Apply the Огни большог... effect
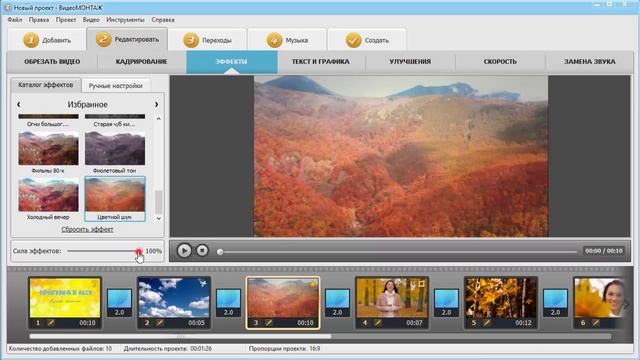The width and height of the screenshot is (640, 360). point(48,121)
